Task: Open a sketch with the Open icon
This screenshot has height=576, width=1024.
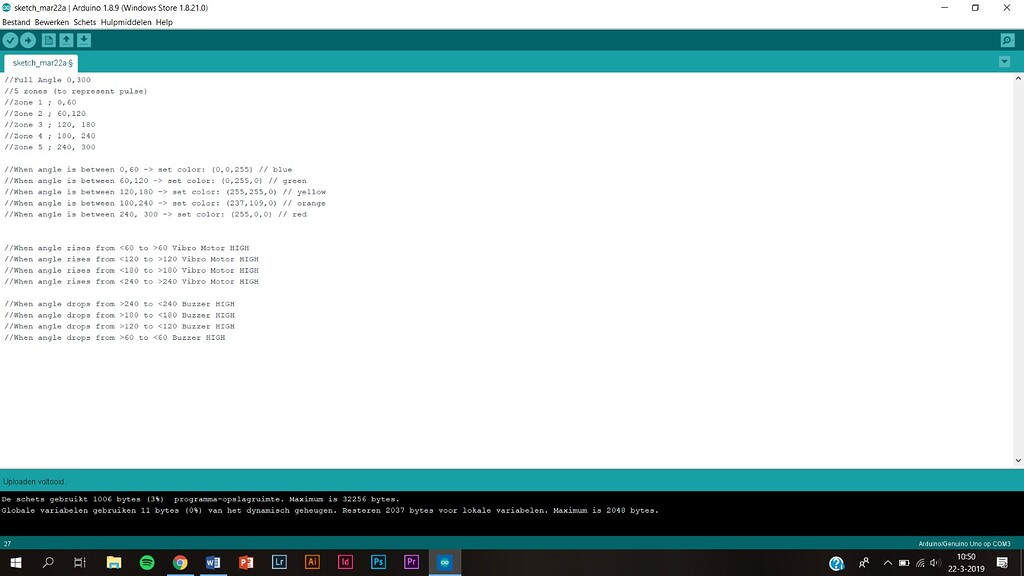Action: pyautogui.click(x=66, y=40)
